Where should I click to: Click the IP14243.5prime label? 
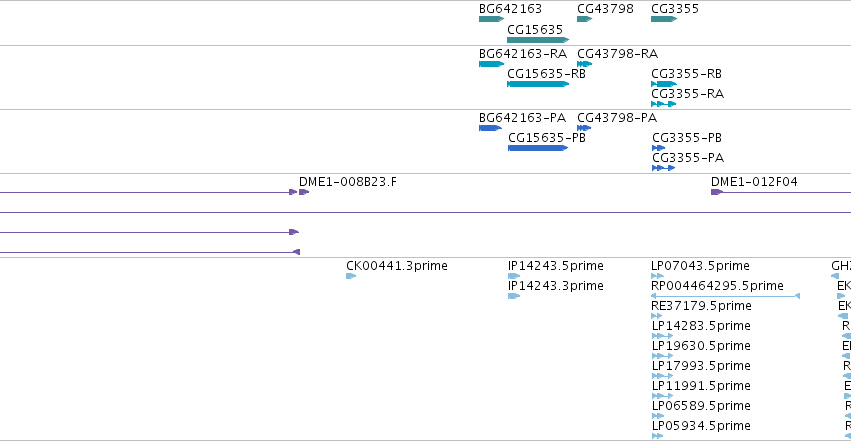[556, 266]
